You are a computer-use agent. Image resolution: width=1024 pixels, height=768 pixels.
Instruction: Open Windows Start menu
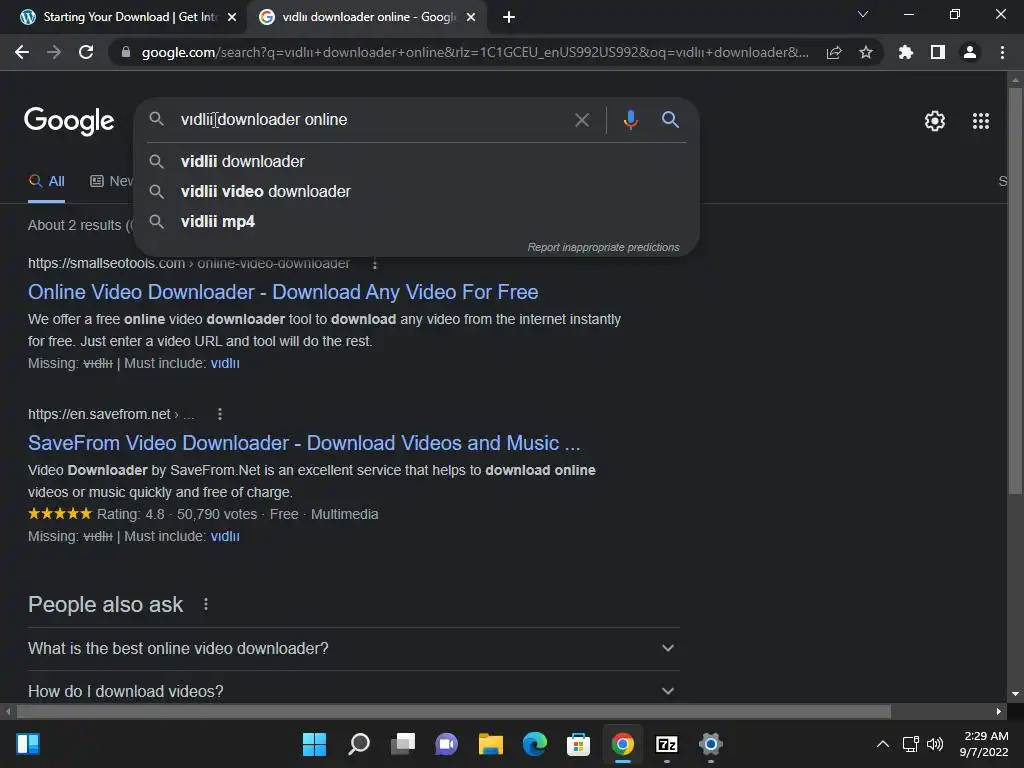tap(314, 744)
